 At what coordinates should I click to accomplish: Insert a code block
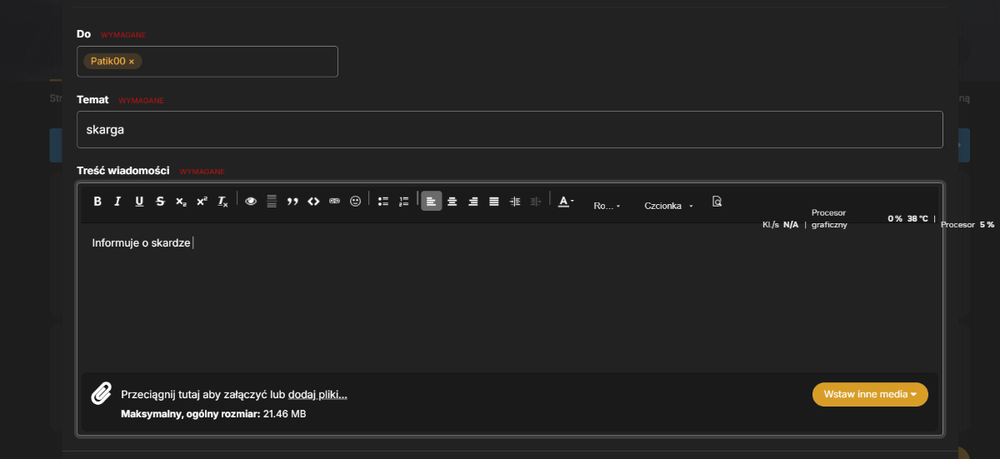pos(313,201)
